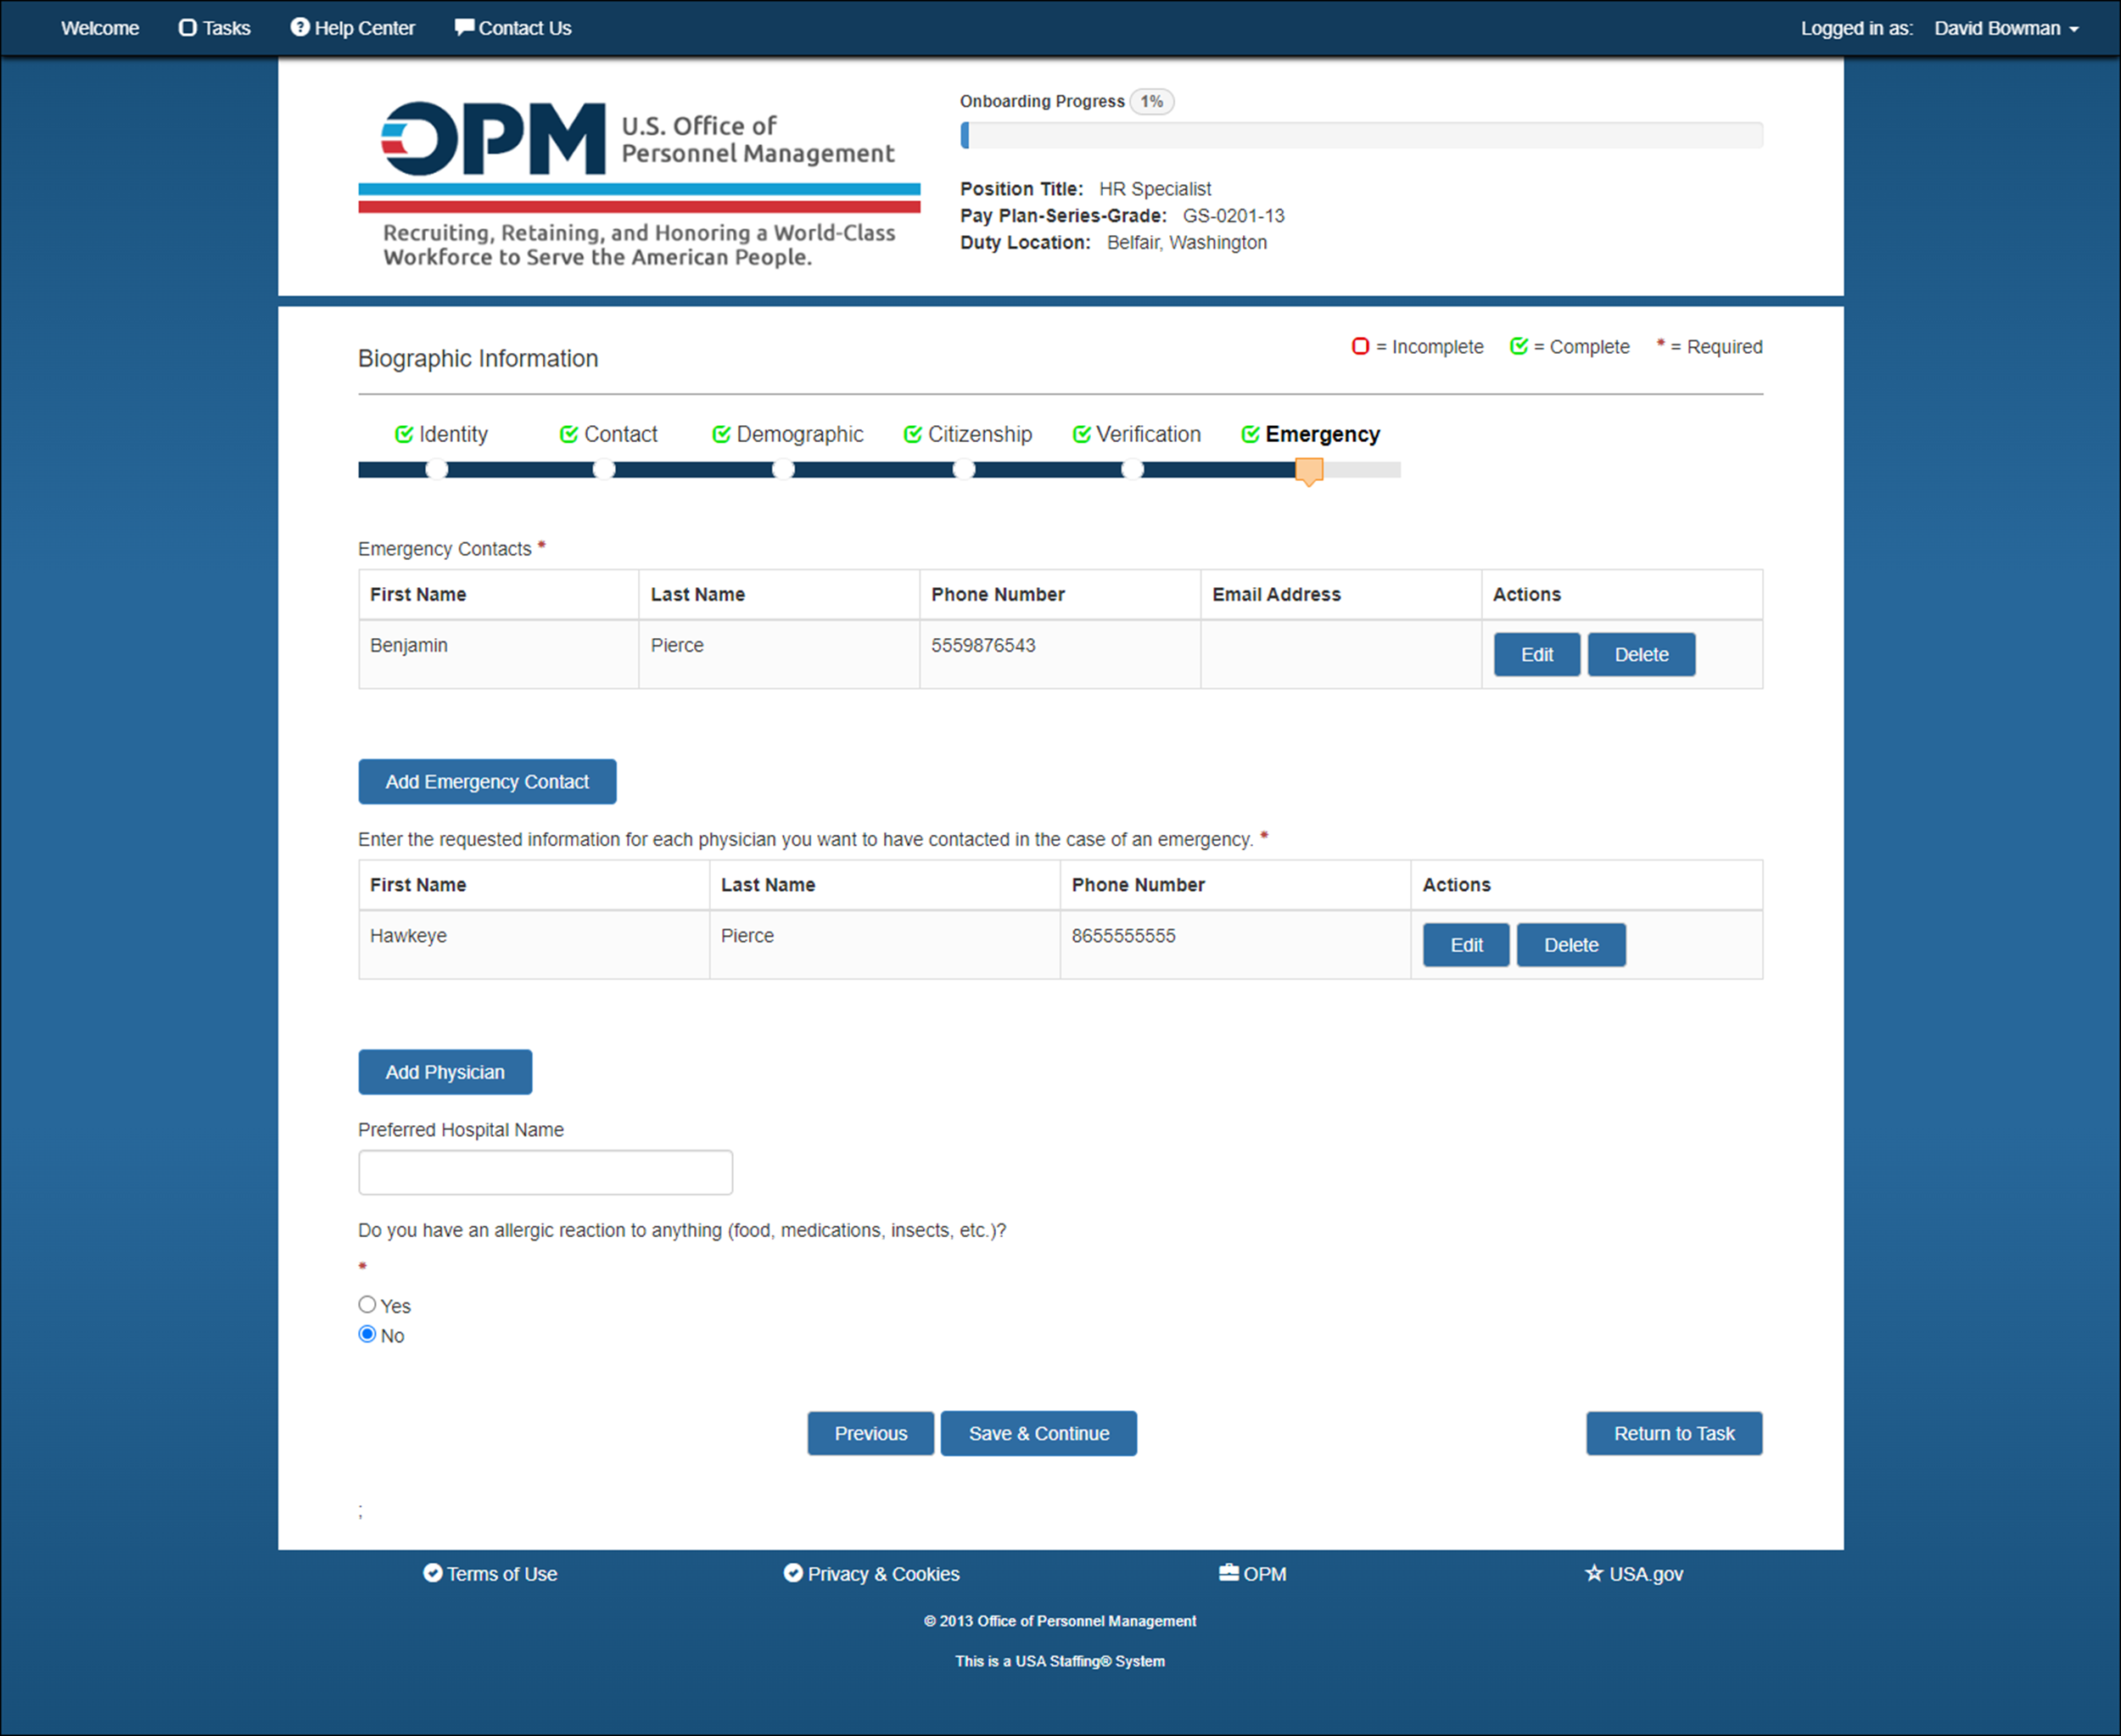Click the Demographic step green check icon
This screenshot has height=1736, width=2121.
[x=721, y=434]
